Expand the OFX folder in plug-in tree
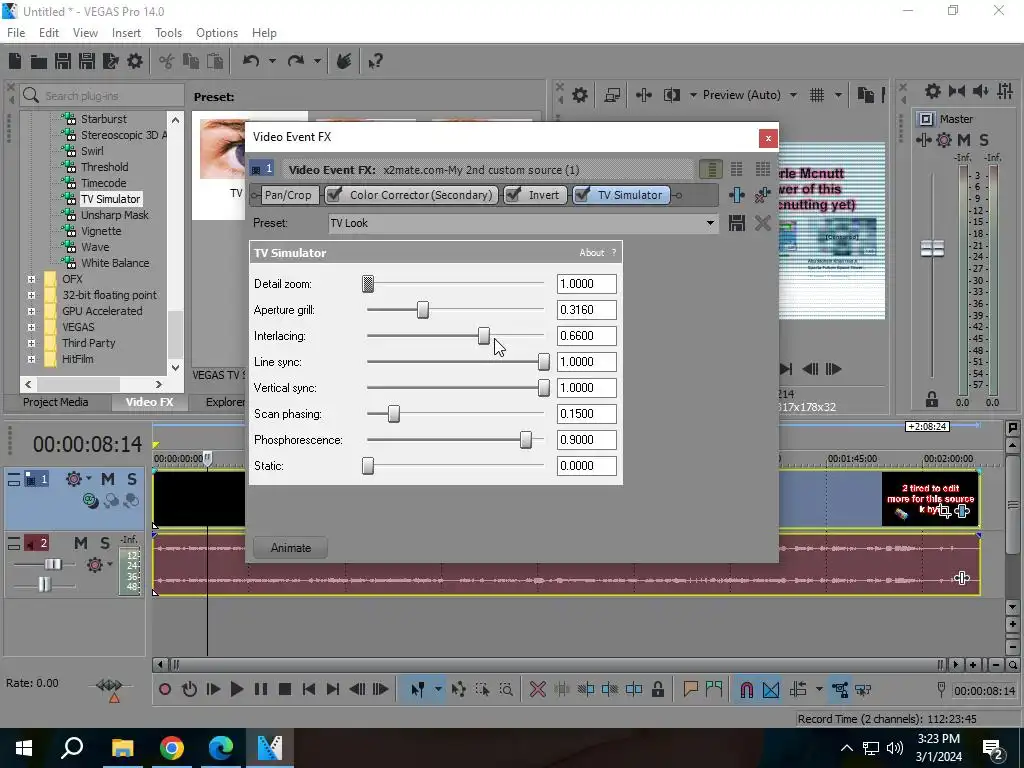The height and width of the screenshot is (768, 1024). [31, 279]
